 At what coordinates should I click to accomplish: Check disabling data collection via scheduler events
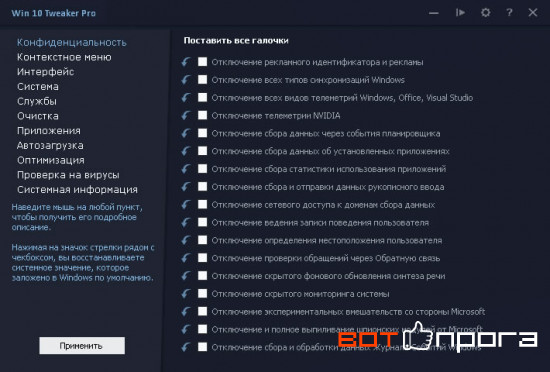pyautogui.click(x=202, y=133)
